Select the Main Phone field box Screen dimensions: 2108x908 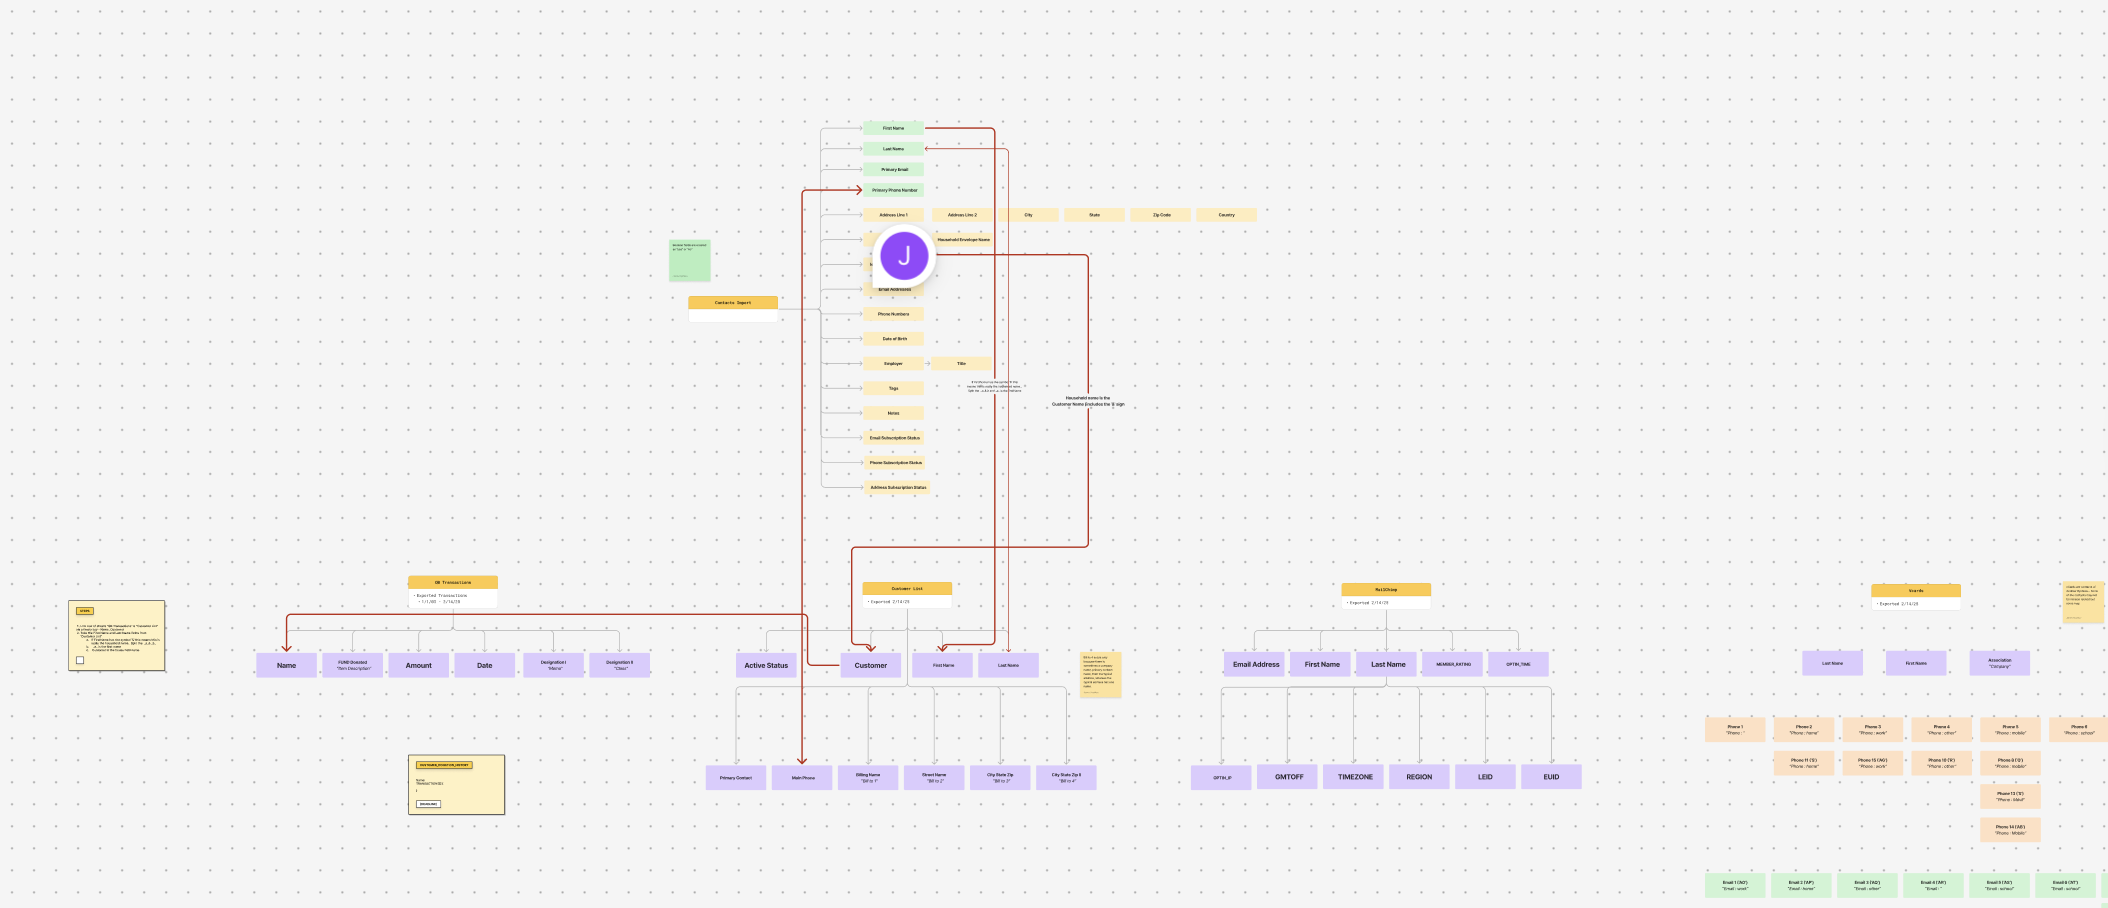802,777
